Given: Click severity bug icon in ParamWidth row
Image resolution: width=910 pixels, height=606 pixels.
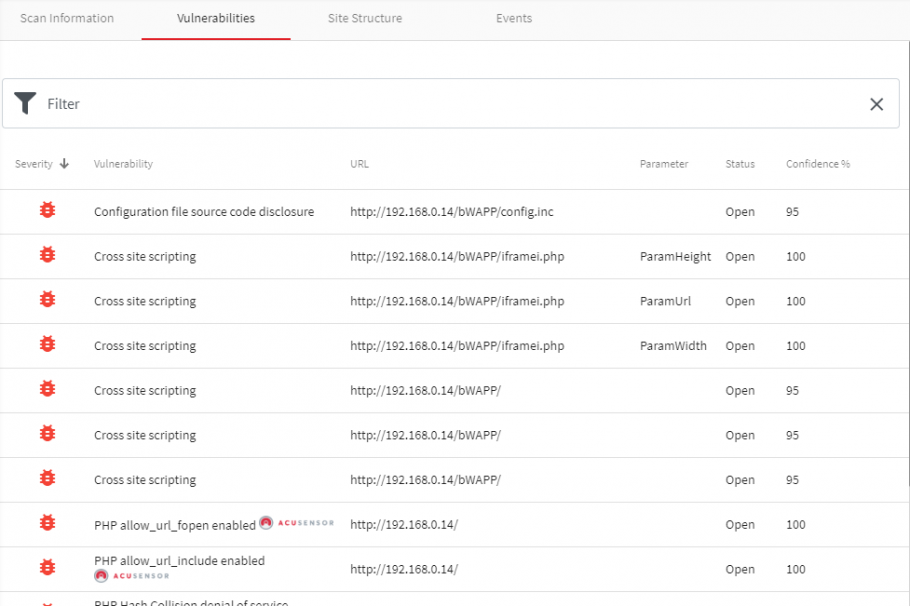Looking at the screenshot, I should (x=48, y=344).
